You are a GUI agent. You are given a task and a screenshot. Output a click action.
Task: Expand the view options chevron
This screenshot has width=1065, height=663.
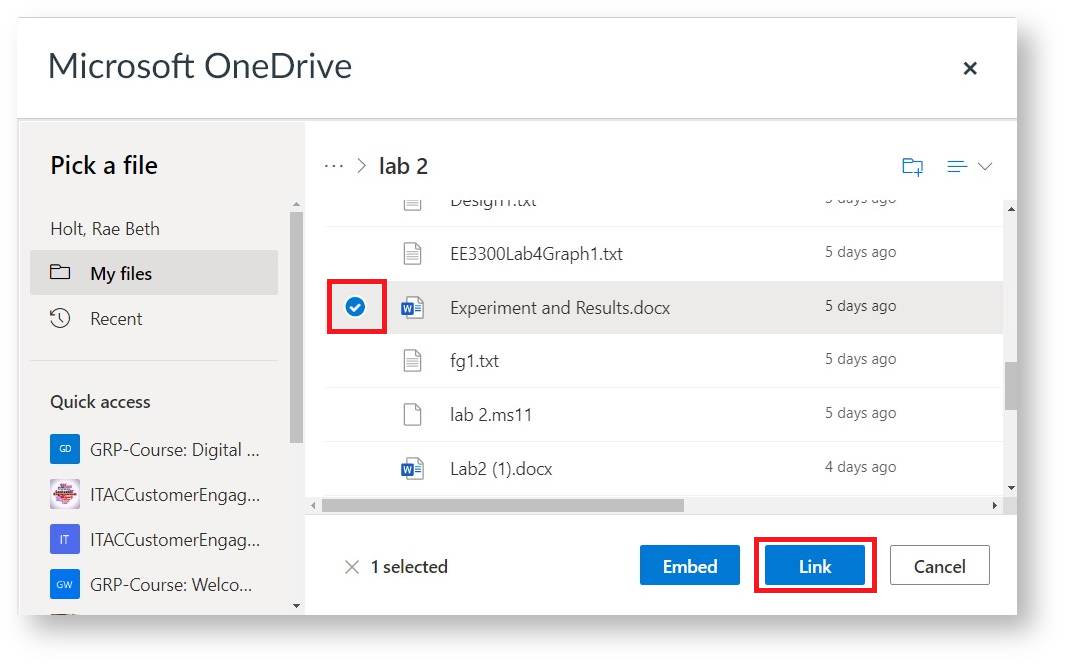pyautogui.click(x=984, y=167)
